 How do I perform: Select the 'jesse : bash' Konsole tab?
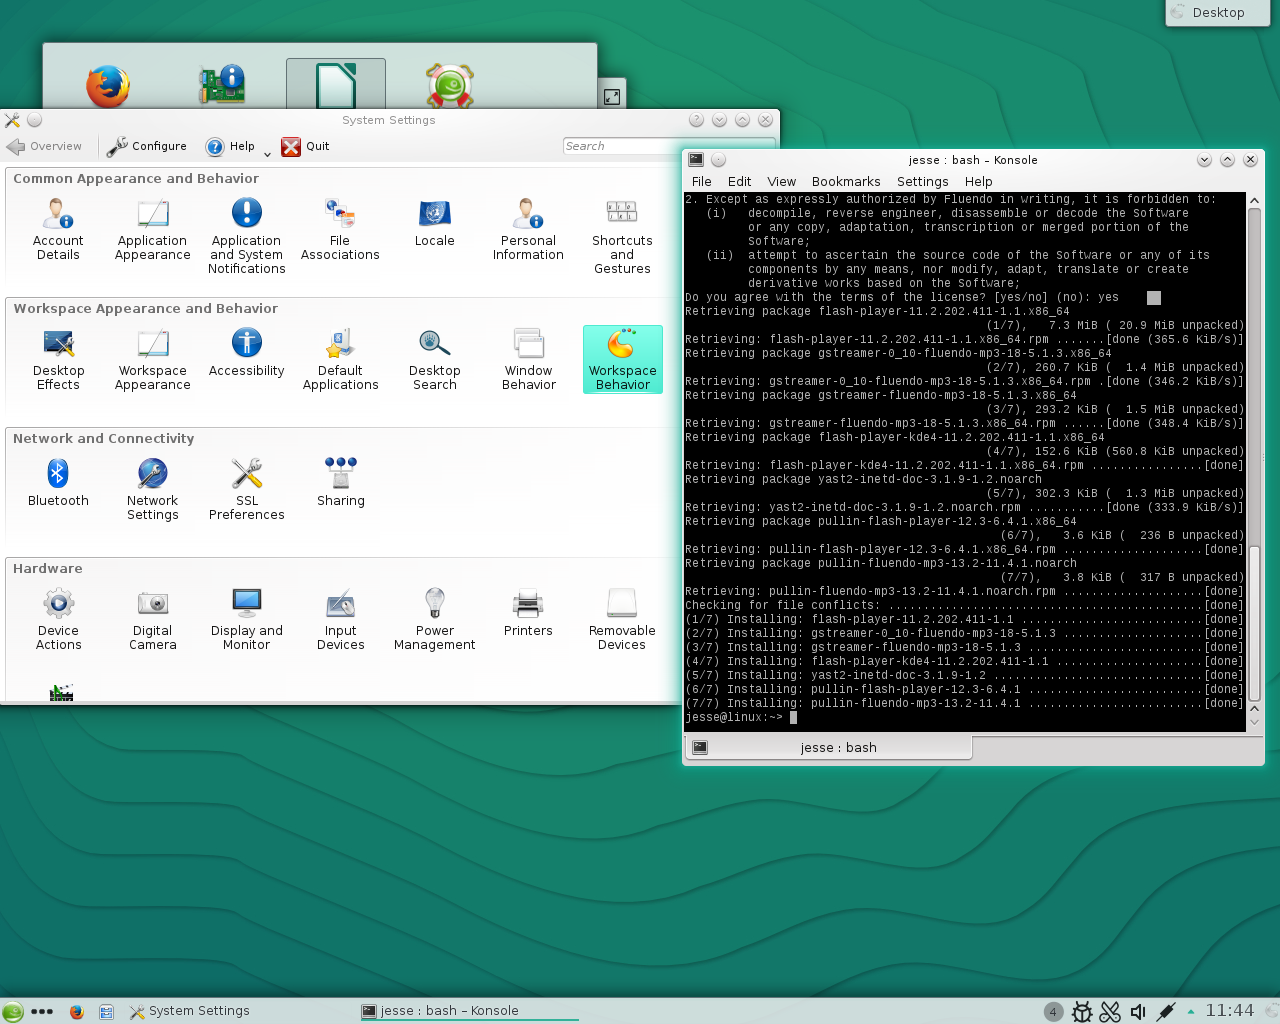(x=828, y=747)
